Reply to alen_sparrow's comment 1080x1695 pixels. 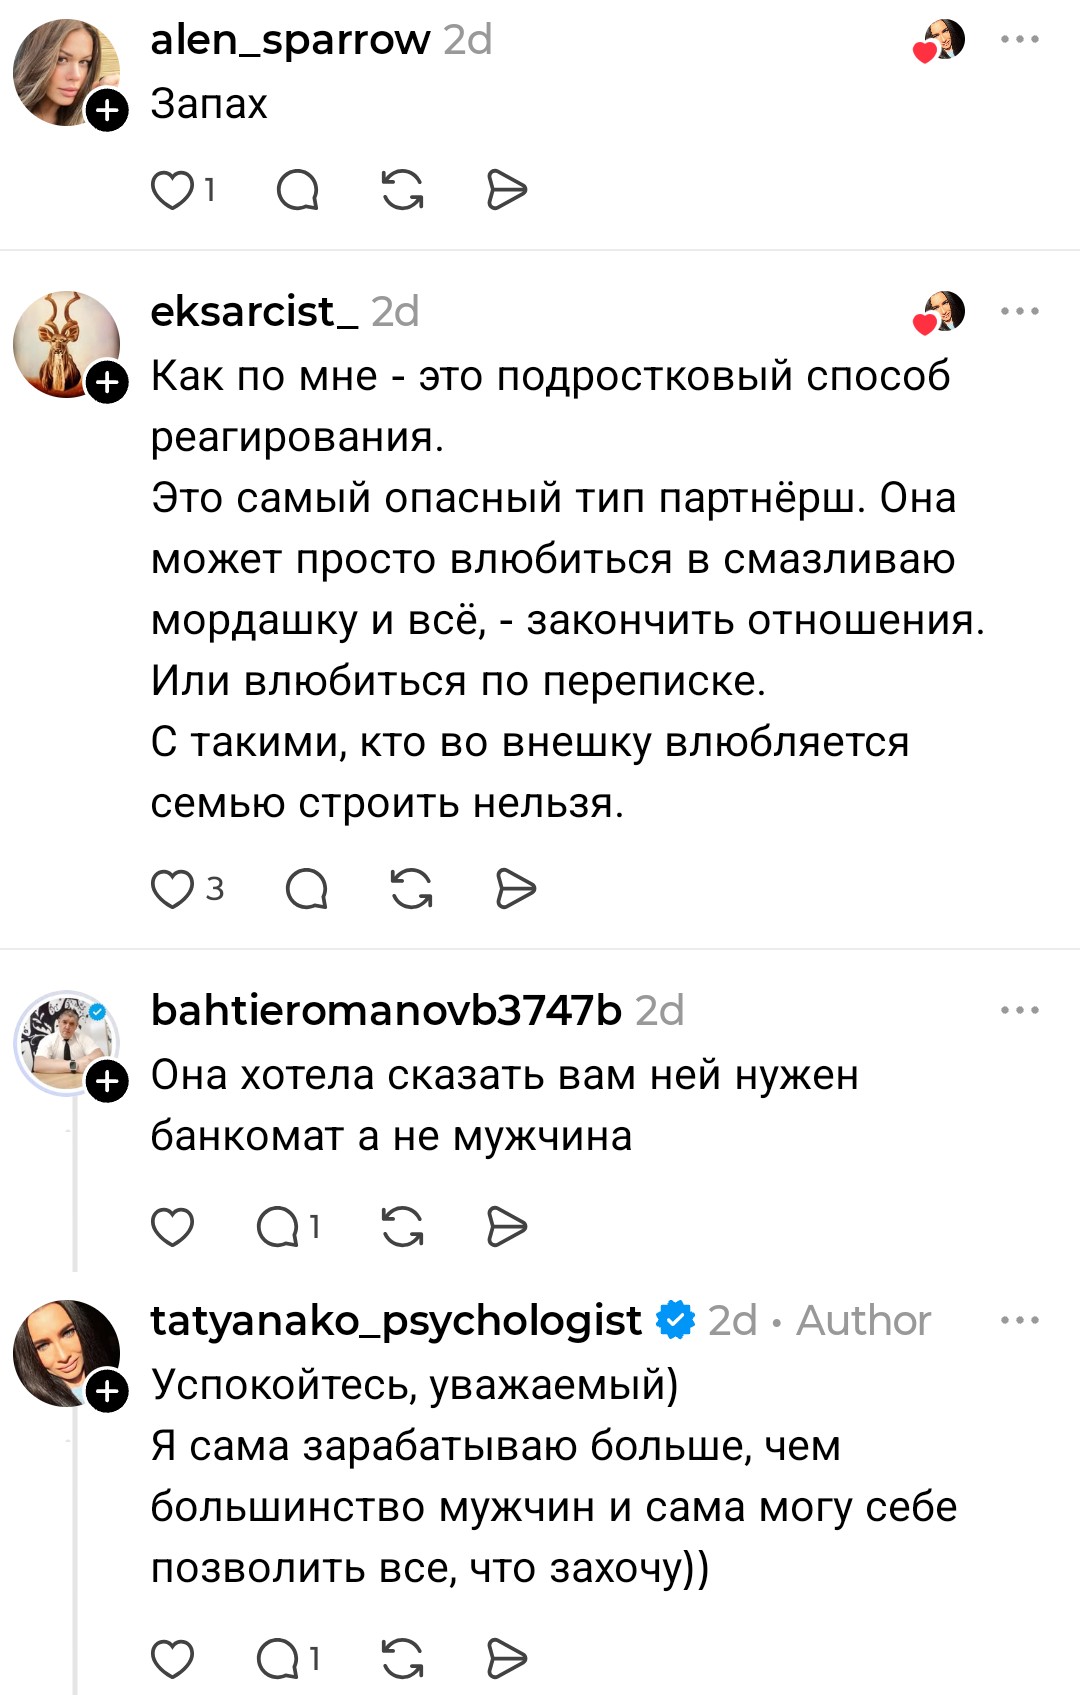(297, 190)
